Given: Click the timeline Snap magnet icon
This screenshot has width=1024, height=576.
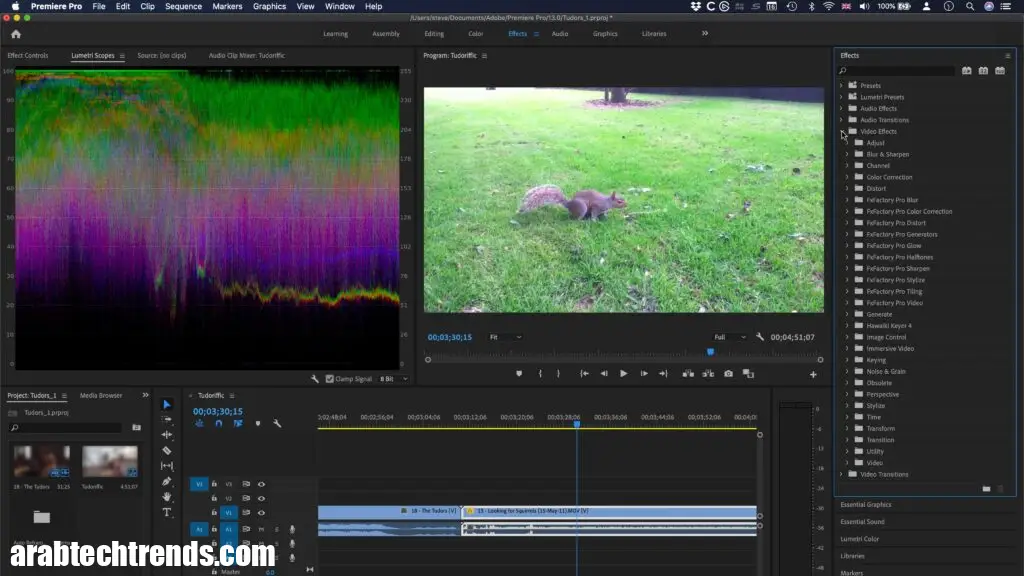Looking at the screenshot, I should (x=218, y=424).
